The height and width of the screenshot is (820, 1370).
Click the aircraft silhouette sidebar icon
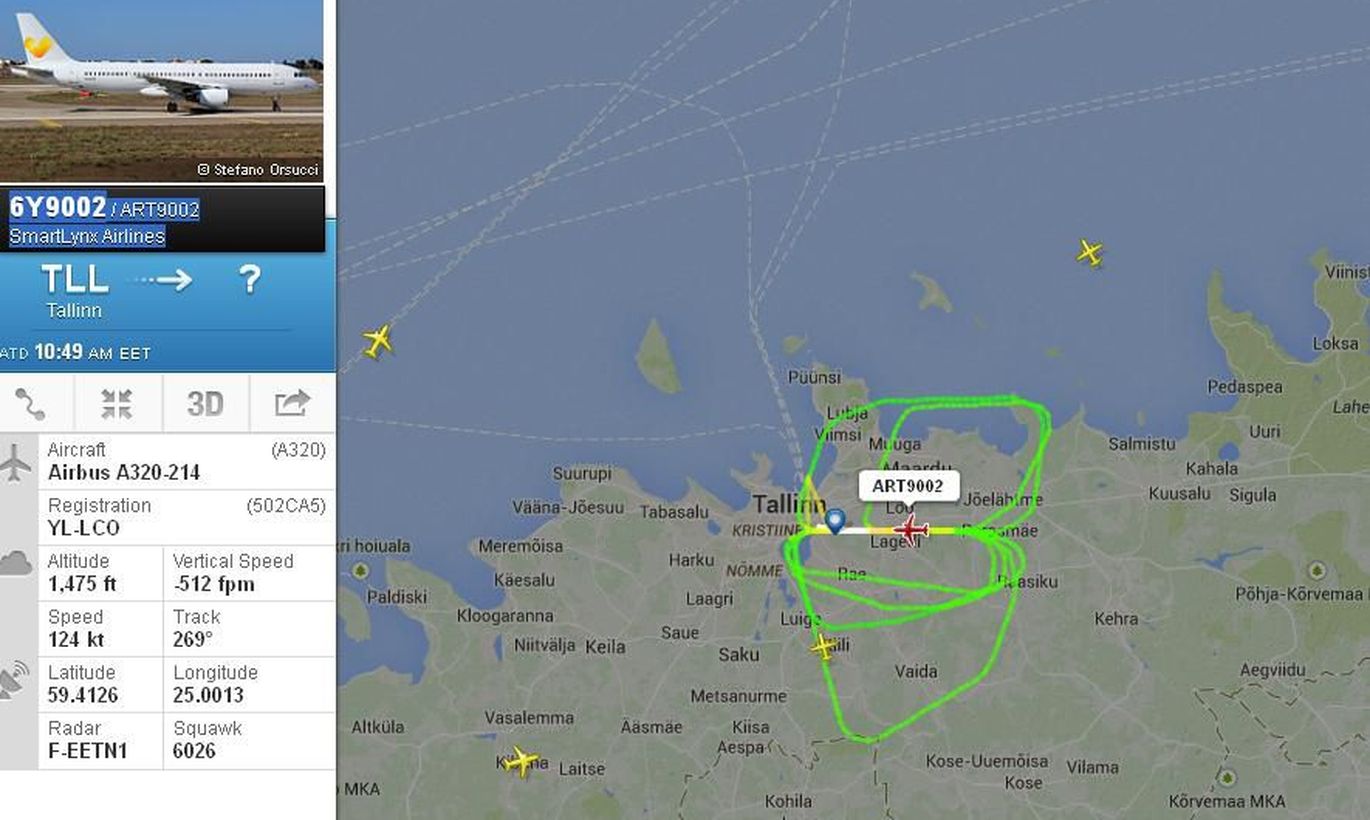(x=16, y=463)
